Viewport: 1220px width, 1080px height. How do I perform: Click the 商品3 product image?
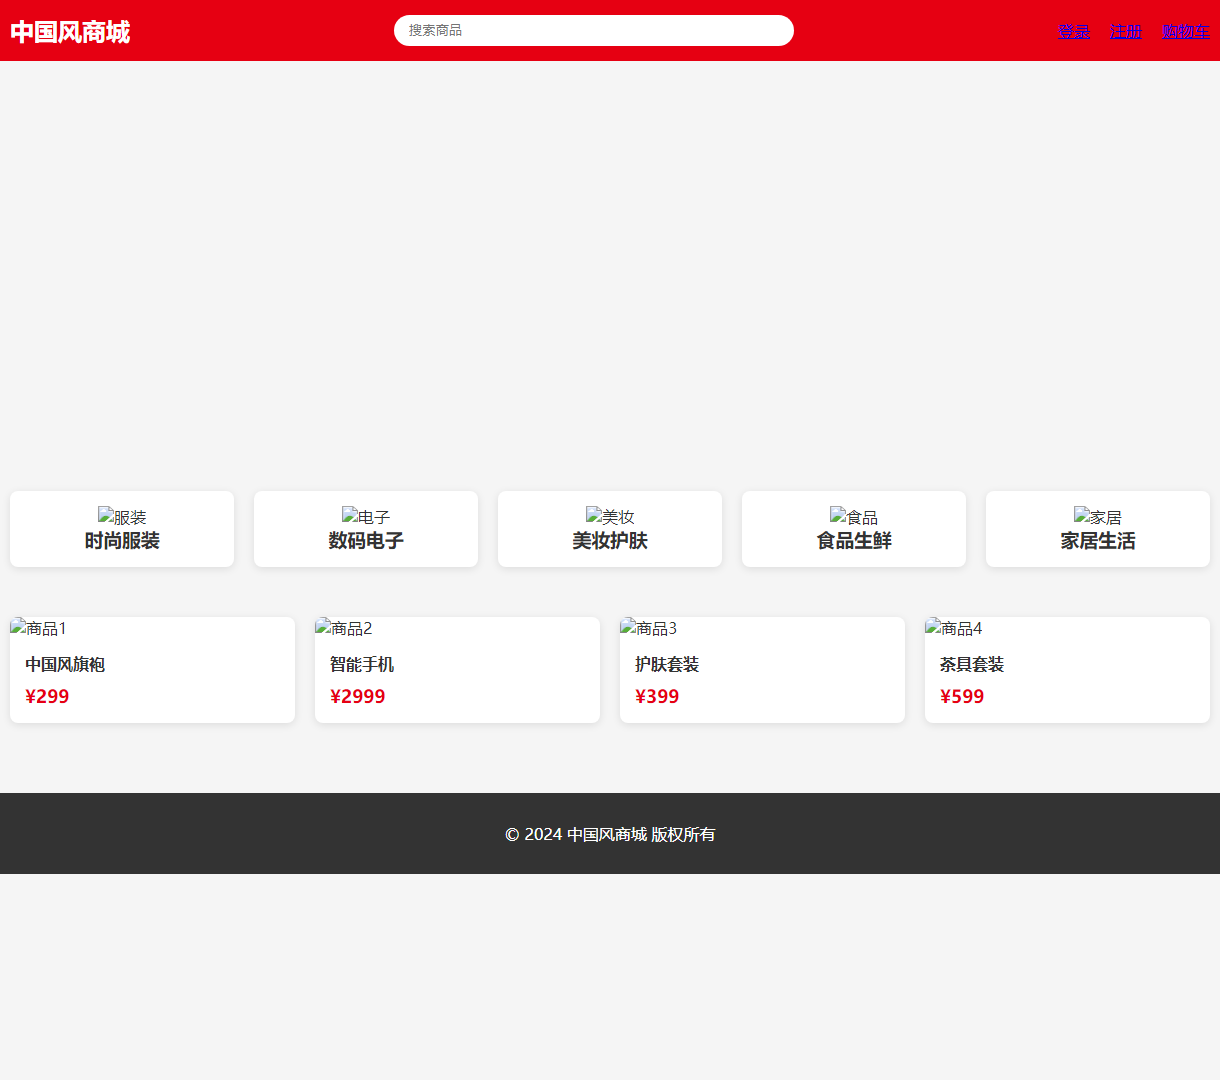pos(649,628)
